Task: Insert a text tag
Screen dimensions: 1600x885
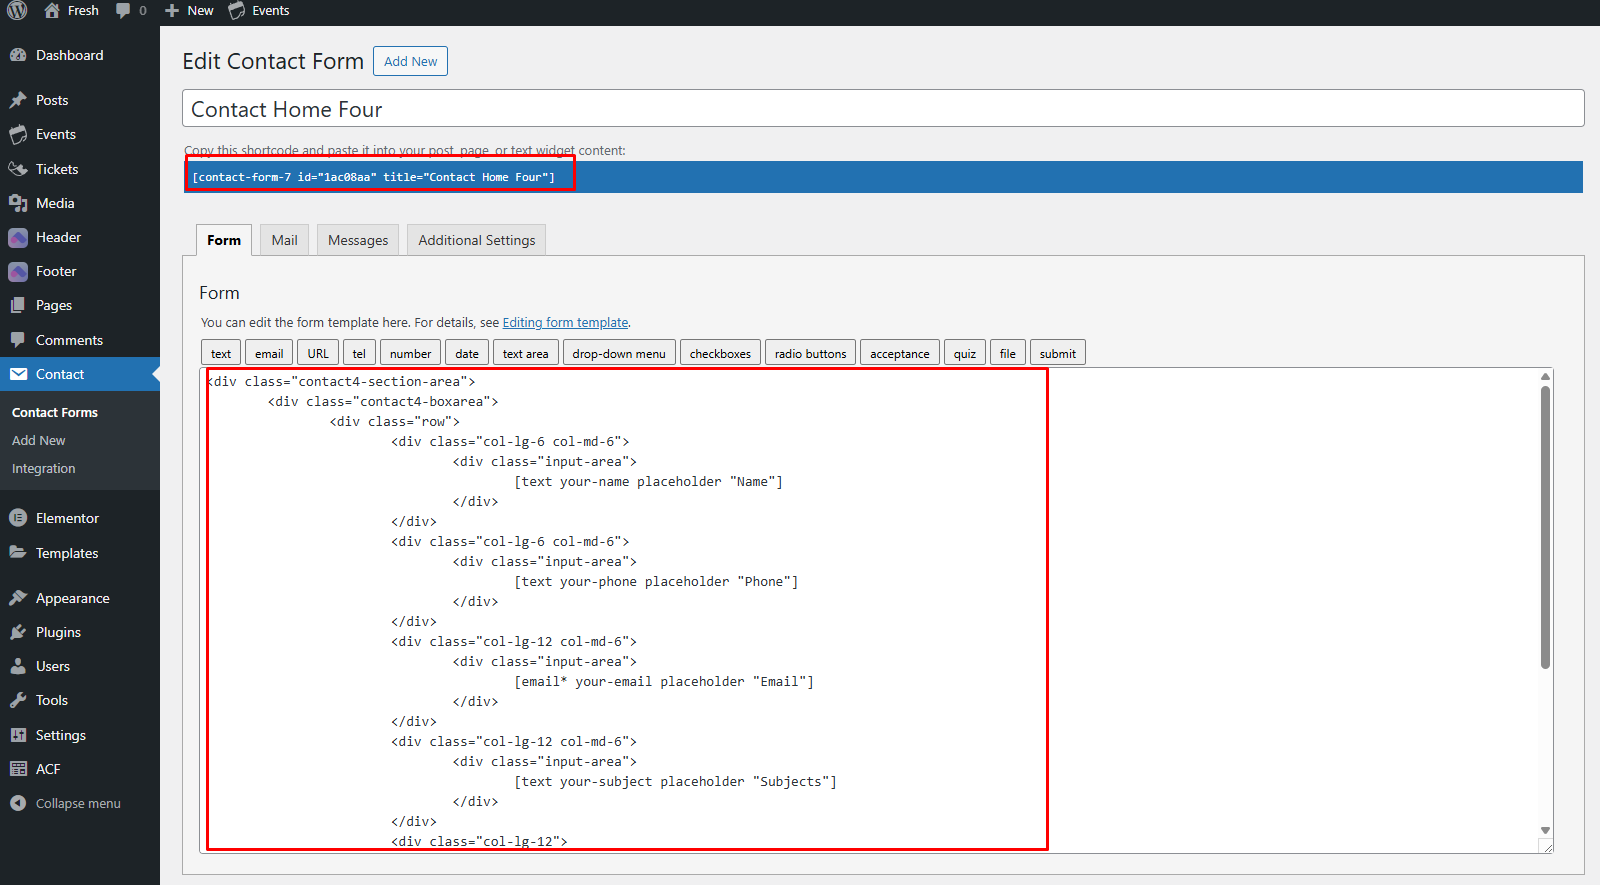Action: click(x=221, y=353)
